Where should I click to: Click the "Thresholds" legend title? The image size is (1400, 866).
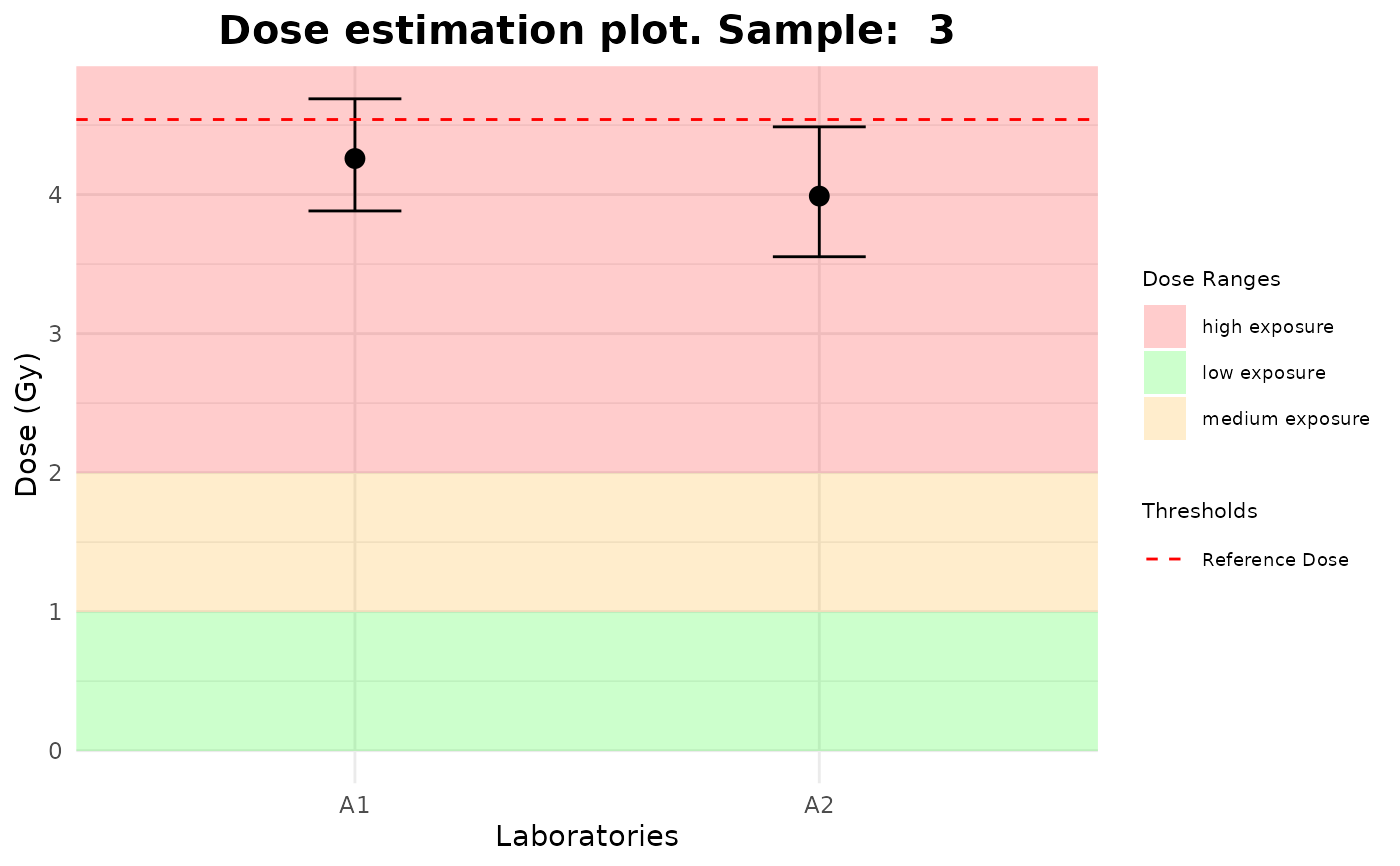coord(1199,511)
